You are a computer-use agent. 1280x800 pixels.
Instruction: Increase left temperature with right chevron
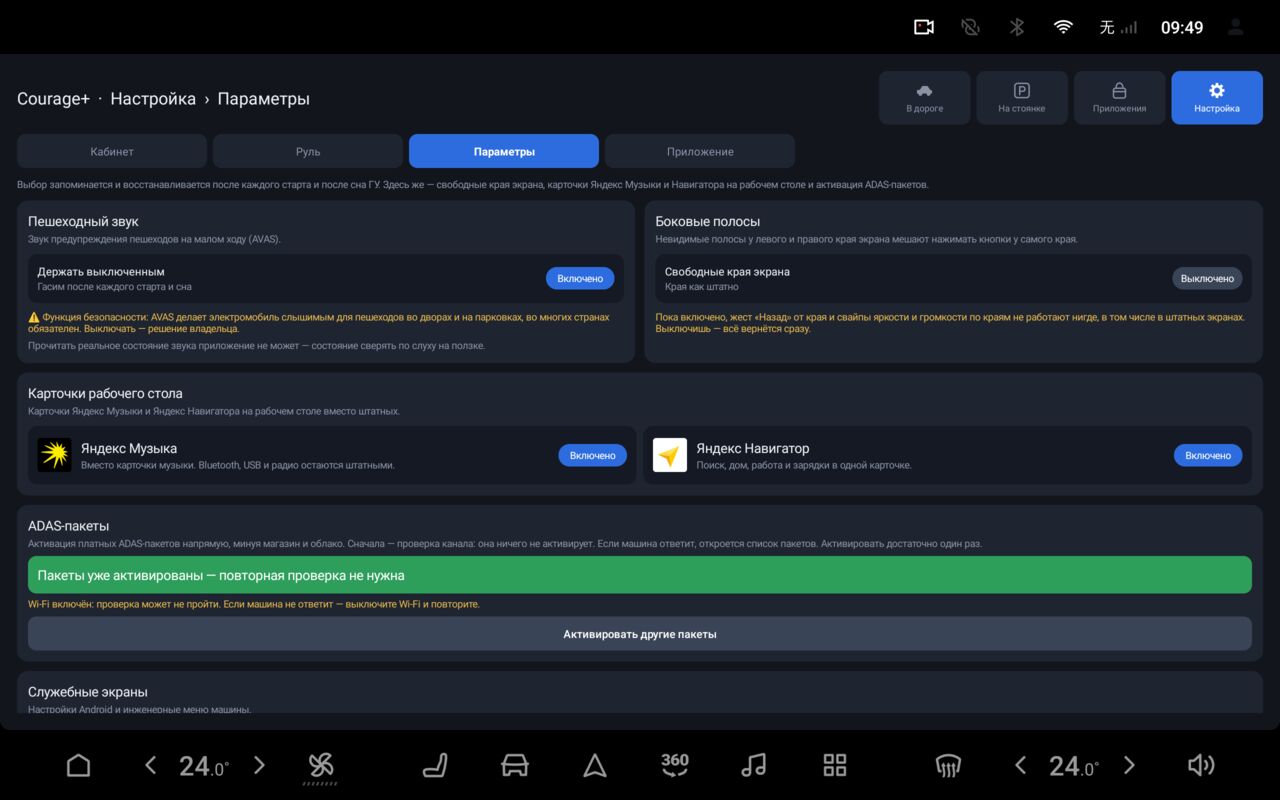point(259,766)
